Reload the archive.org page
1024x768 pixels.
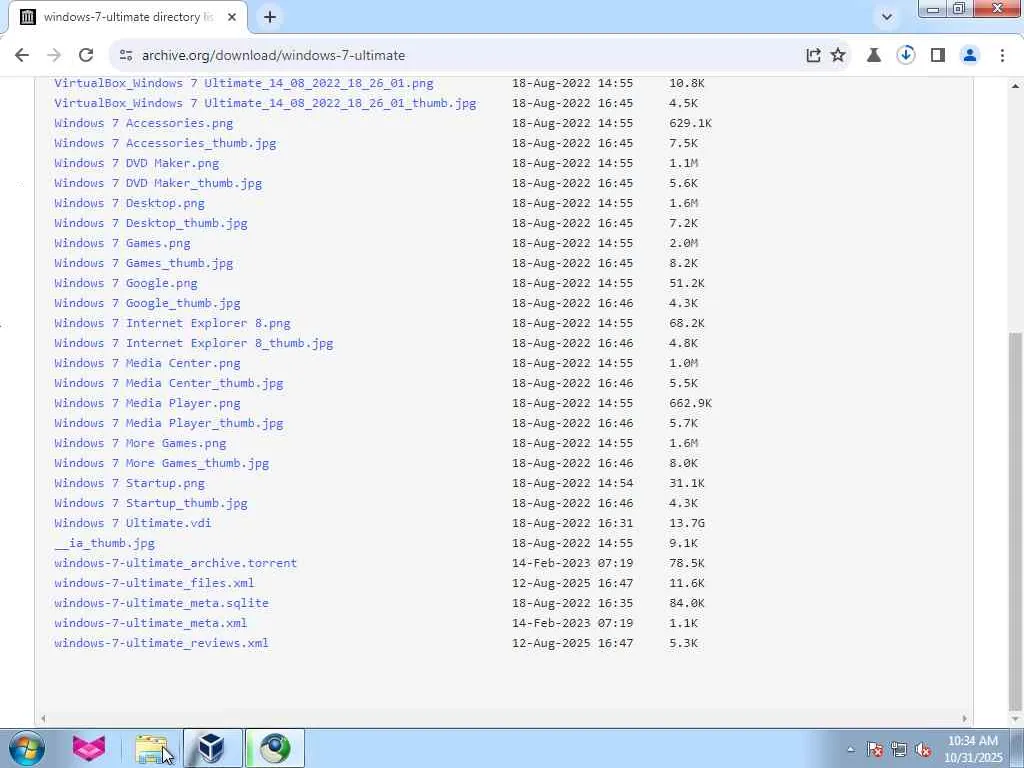pyautogui.click(x=86, y=56)
